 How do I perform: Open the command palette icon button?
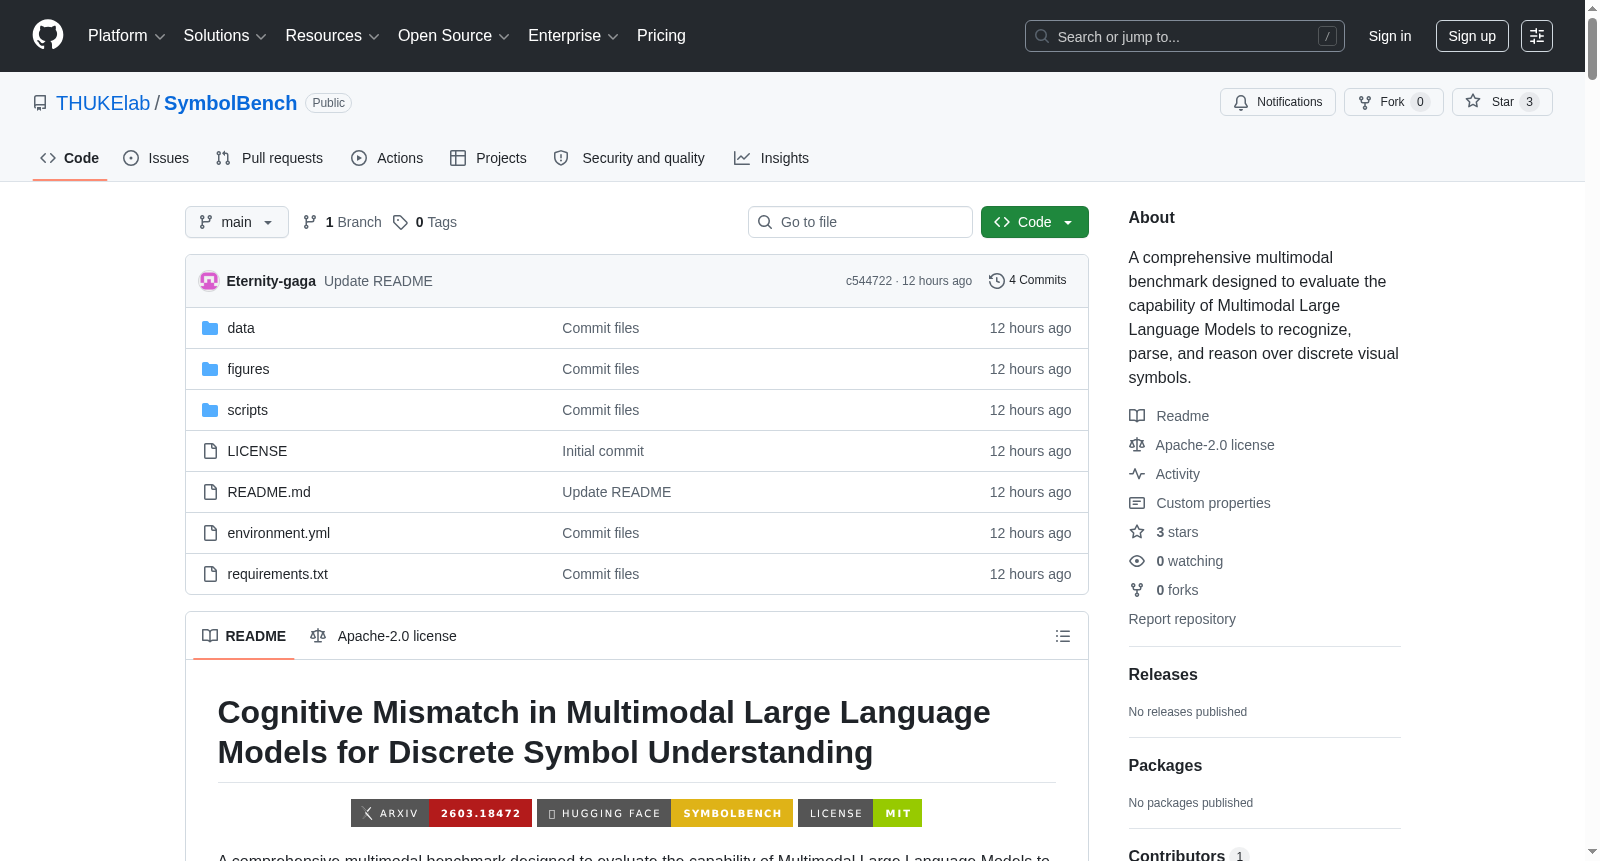[x=1537, y=36]
